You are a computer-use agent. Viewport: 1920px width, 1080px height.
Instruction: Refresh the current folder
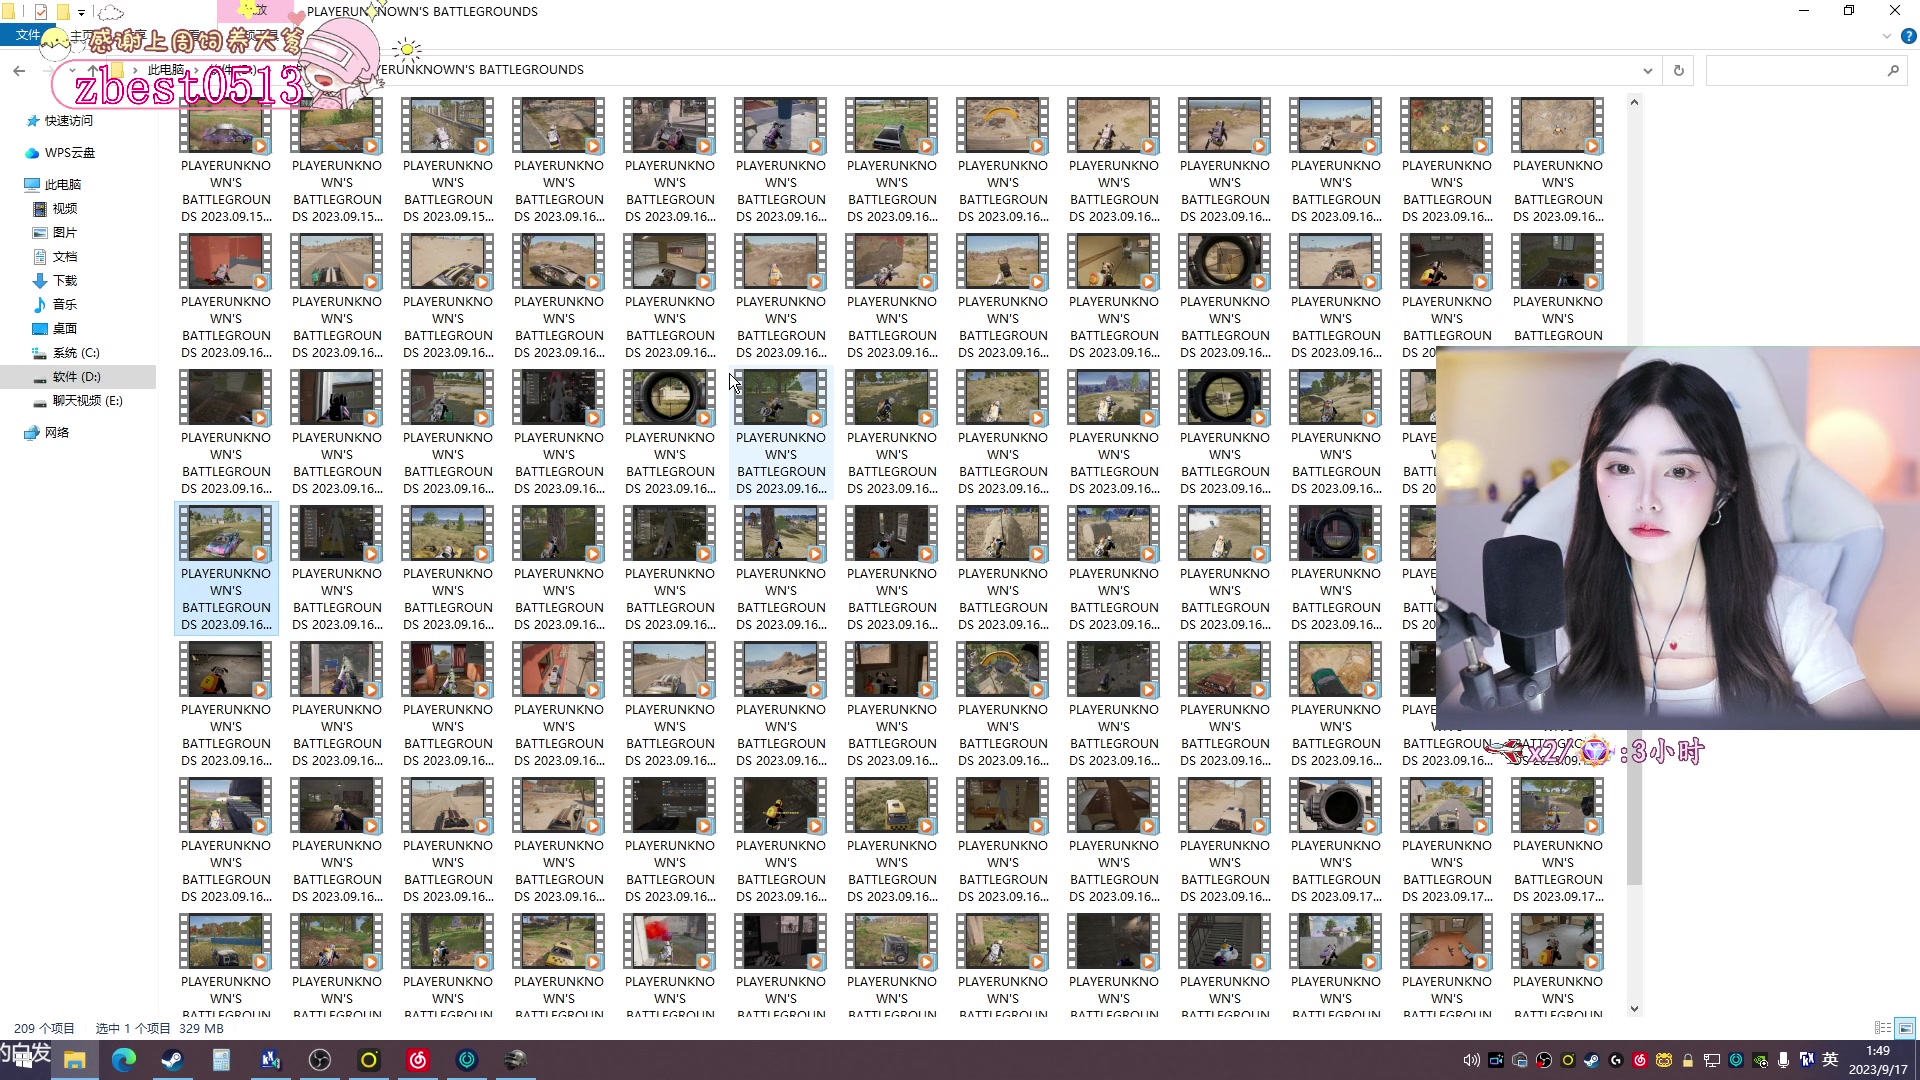[x=1678, y=70]
